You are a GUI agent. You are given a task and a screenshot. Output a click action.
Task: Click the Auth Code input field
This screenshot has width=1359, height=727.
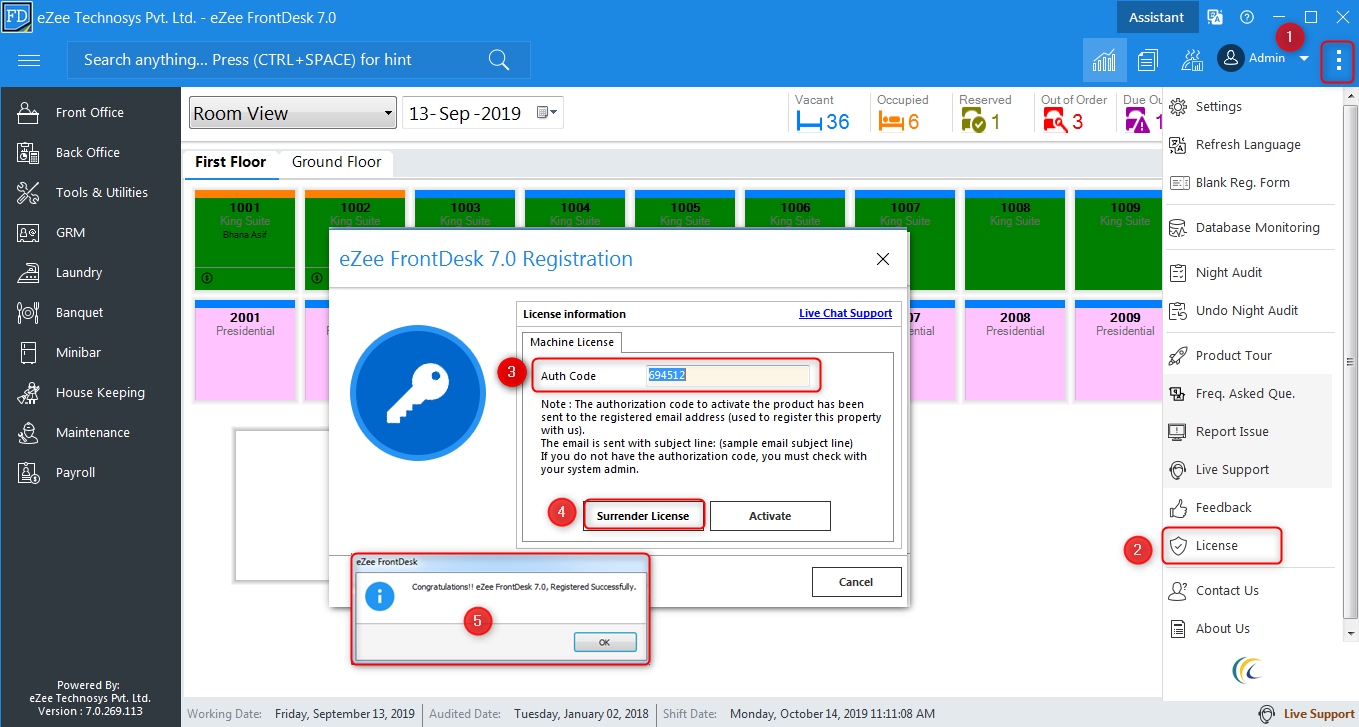click(728, 375)
